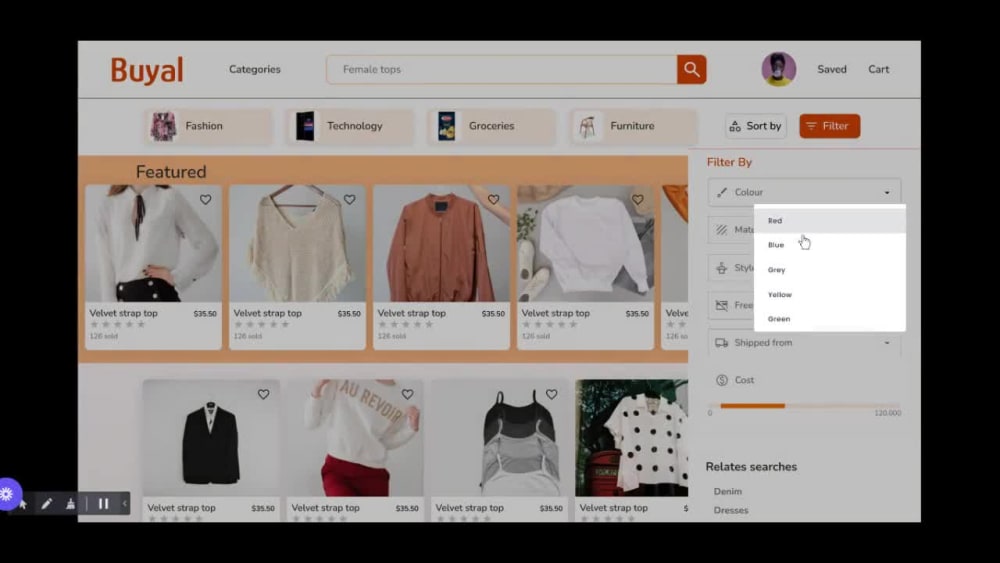Open the black blazer product image
1000x563 pixels.
pyautogui.click(x=211, y=438)
